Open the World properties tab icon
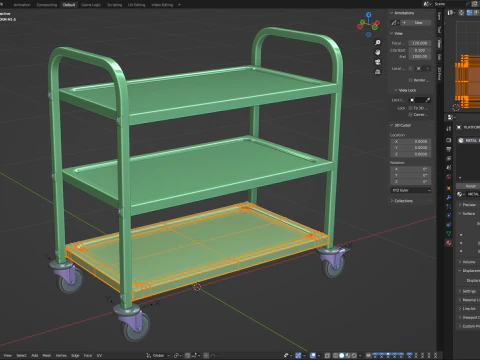This screenshot has width=480, height=360. pos(449,176)
